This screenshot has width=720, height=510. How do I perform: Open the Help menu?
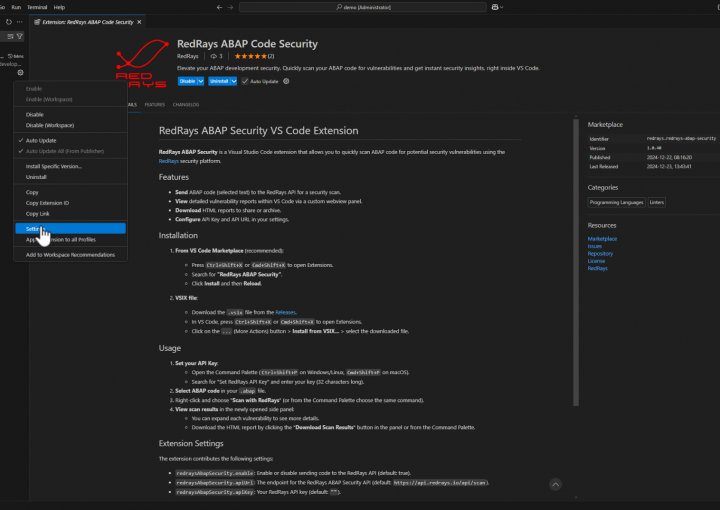click(59, 7)
